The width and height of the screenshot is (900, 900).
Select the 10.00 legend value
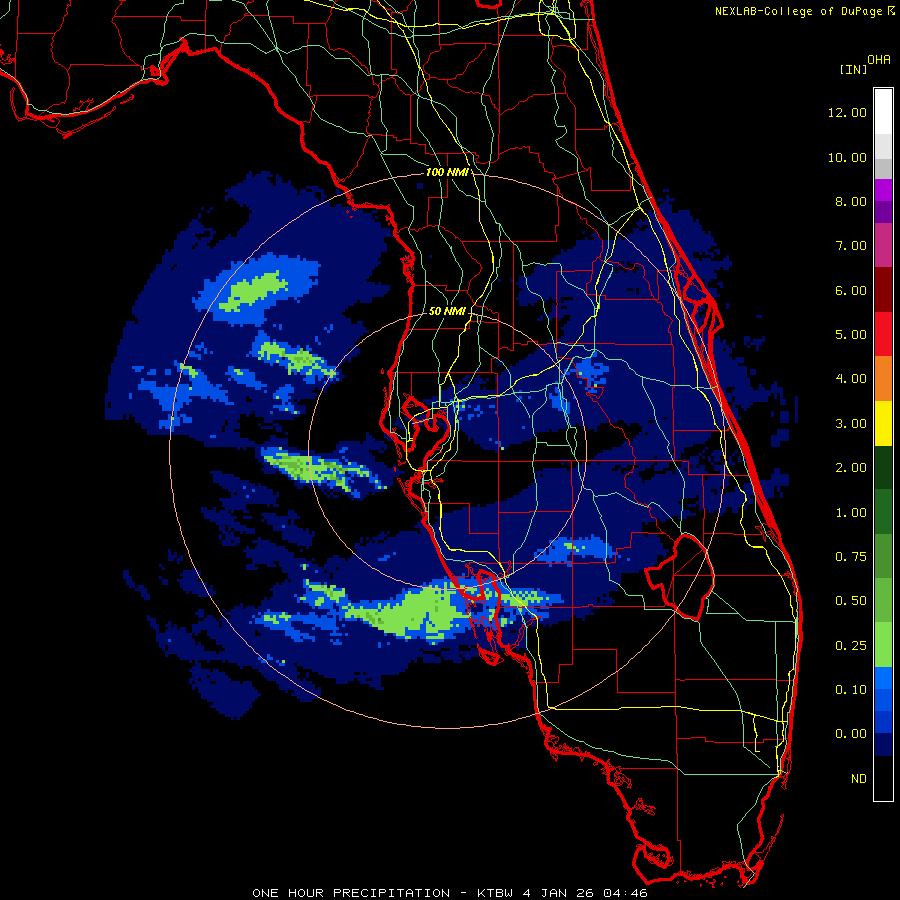[847, 157]
